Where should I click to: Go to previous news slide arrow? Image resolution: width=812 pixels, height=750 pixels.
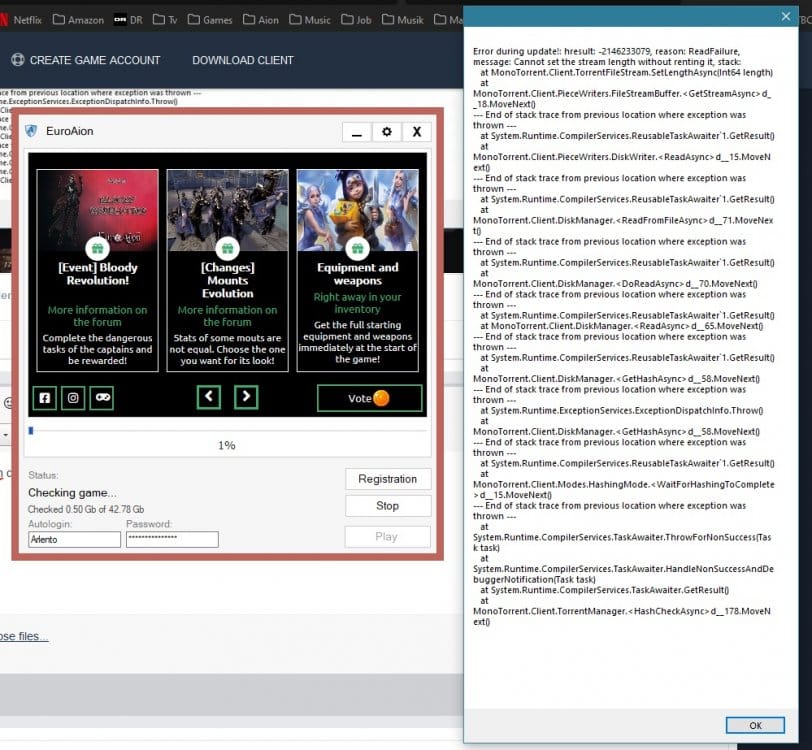tap(208, 398)
